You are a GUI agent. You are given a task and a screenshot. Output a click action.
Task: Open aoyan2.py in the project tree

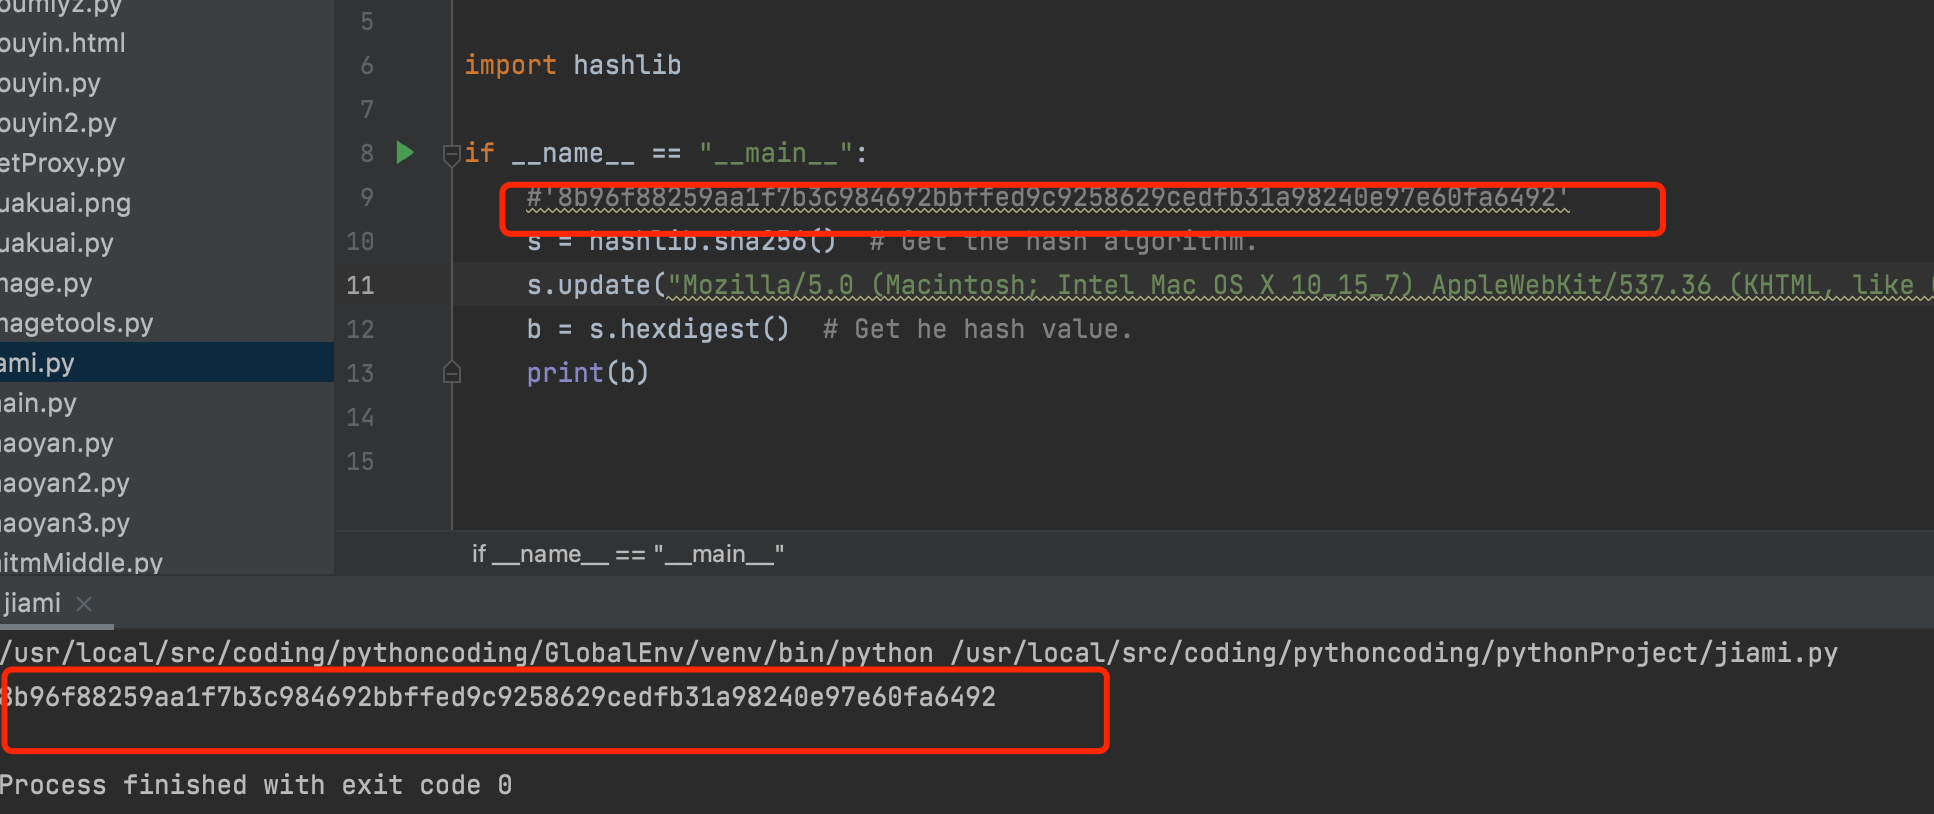[x=65, y=483]
